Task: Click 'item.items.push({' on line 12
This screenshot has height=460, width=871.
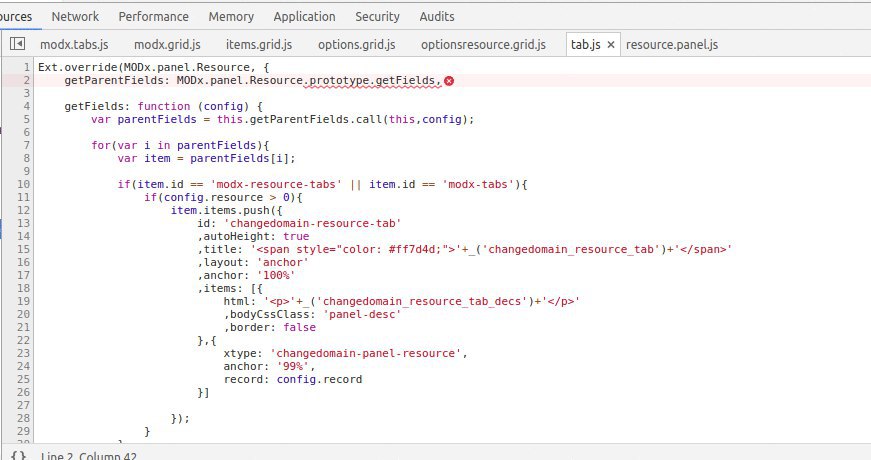Action: pos(226,211)
